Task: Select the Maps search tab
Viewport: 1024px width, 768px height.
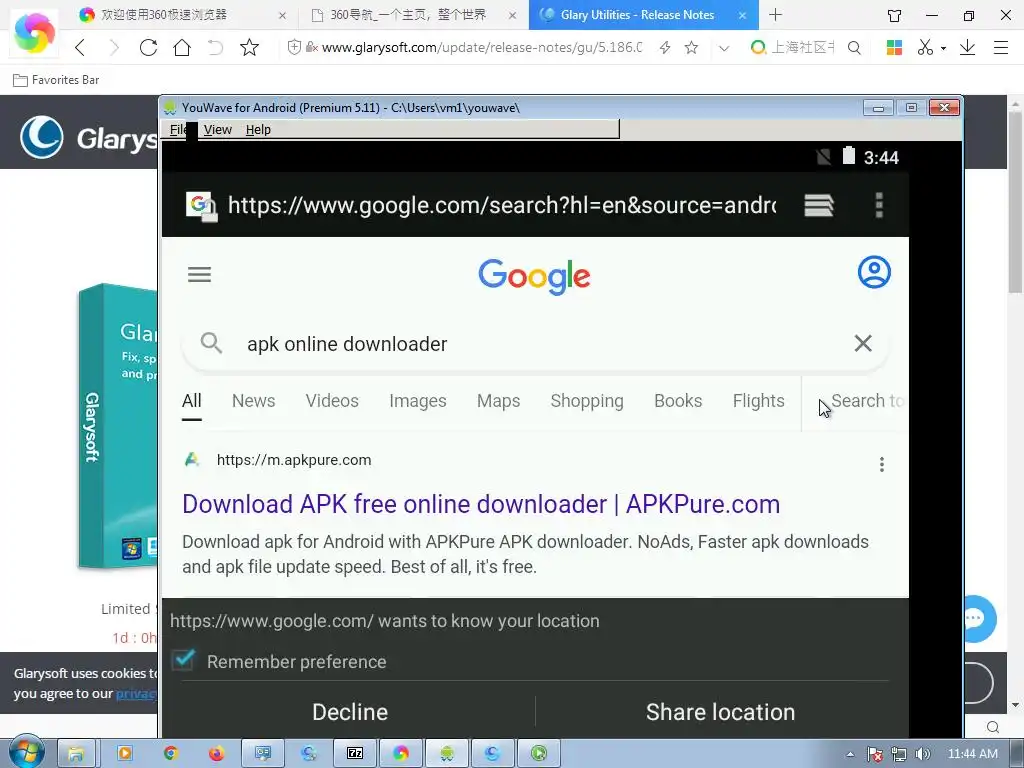Action: tap(498, 400)
